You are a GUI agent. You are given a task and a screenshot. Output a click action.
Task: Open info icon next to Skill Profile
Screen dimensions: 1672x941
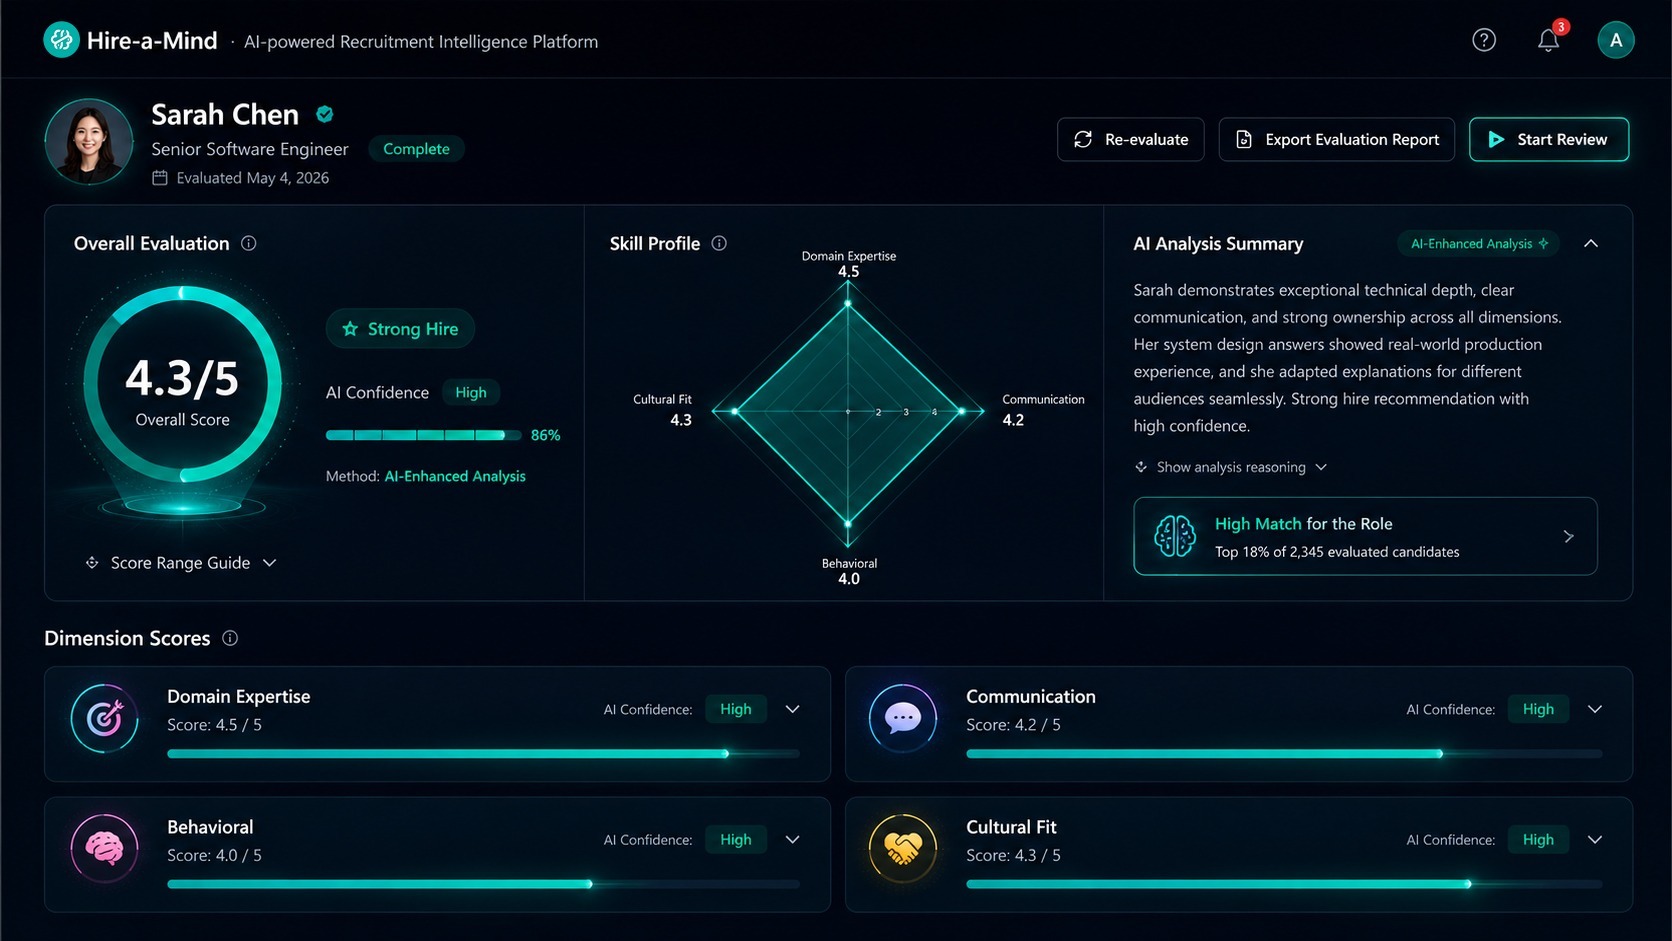pyautogui.click(x=719, y=243)
